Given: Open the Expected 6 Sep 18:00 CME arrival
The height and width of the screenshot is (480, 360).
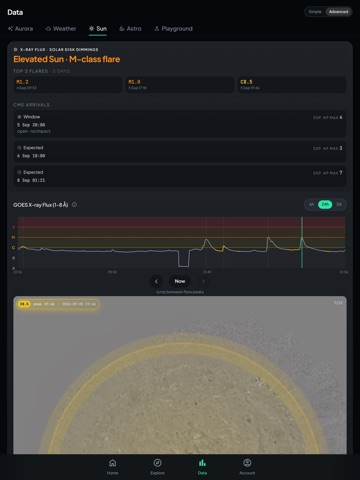Looking at the screenshot, I should [x=180, y=152].
